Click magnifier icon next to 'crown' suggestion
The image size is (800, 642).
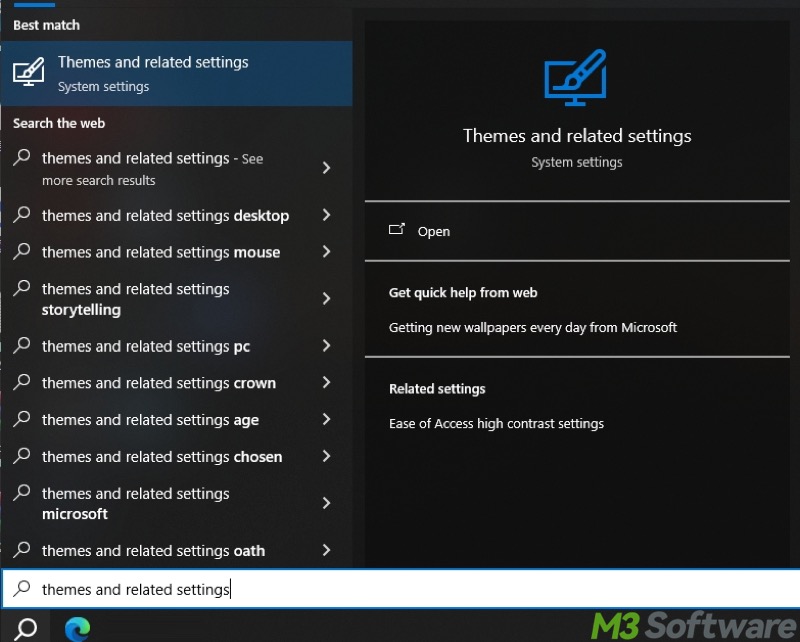pyautogui.click(x=22, y=382)
